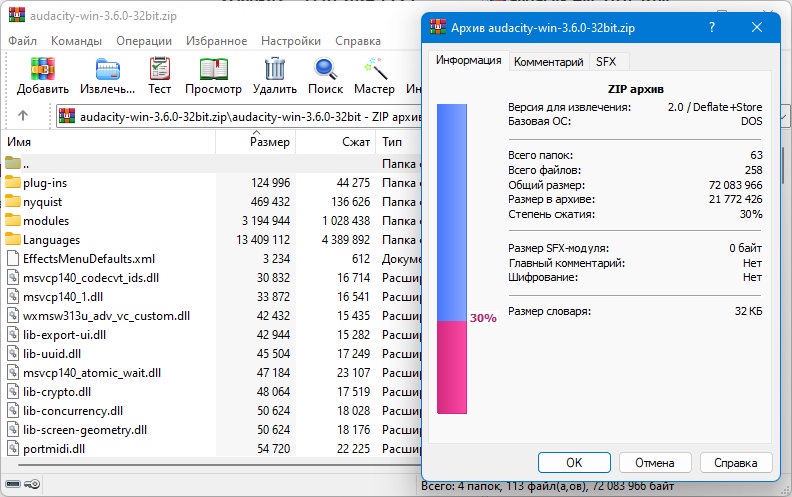Click the size value 13 409 112
Viewport: 792px width, 497px height.
[263, 239]
